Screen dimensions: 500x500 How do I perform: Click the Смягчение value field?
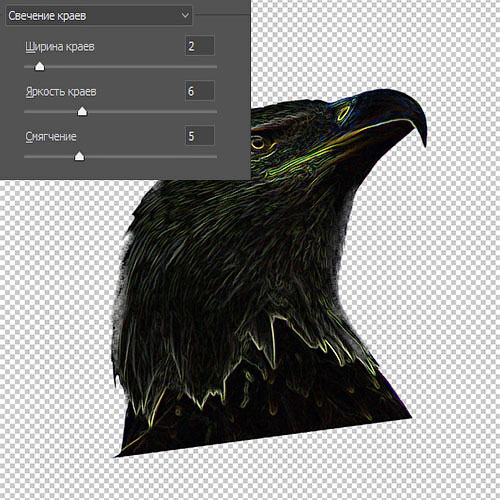[199, 136]
